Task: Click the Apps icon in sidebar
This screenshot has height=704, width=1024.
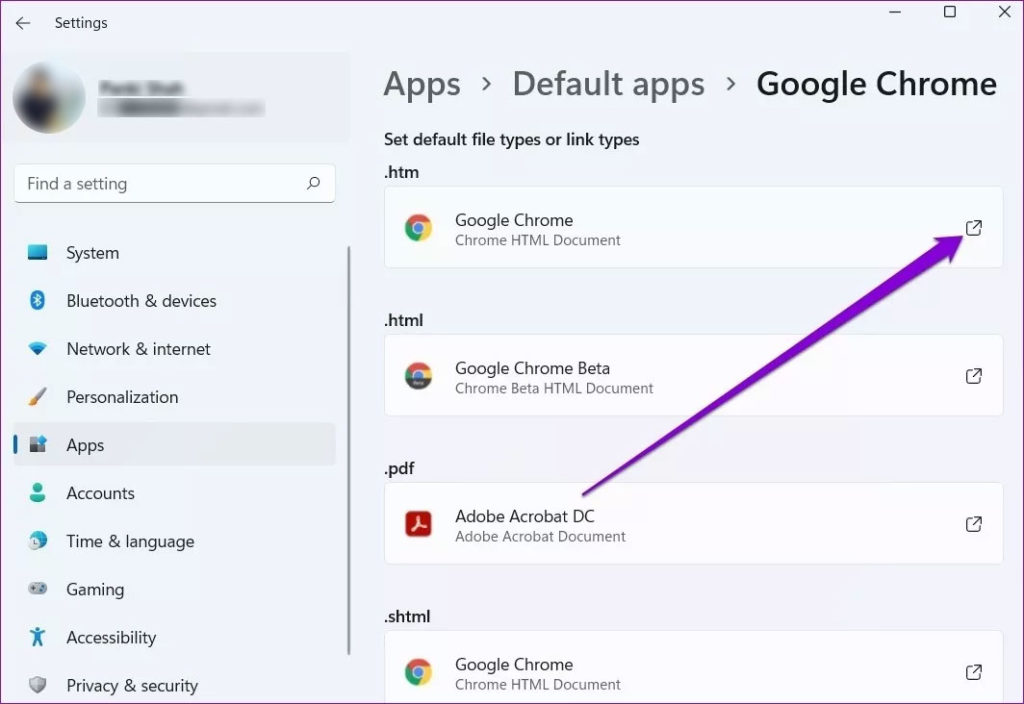Action: pyautogui.click(x=37, y=444)
